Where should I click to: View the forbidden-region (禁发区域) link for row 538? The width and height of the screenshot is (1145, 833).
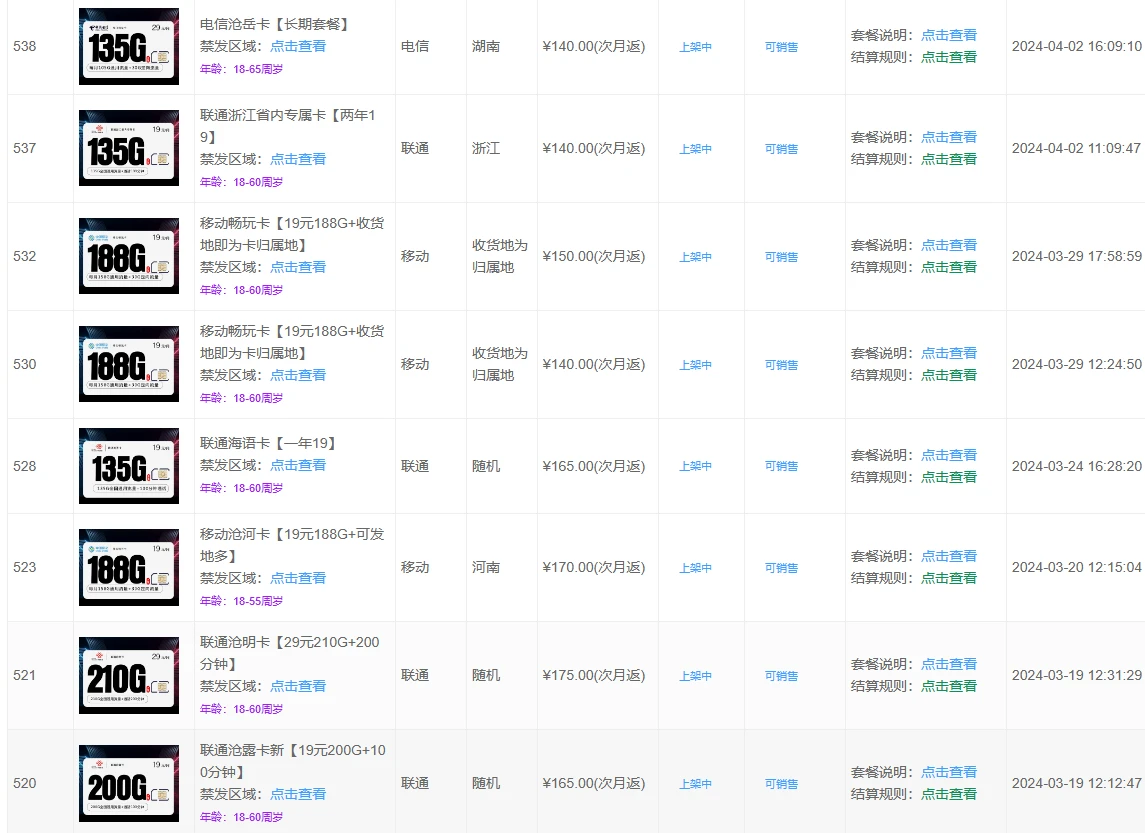pos(298,46)
